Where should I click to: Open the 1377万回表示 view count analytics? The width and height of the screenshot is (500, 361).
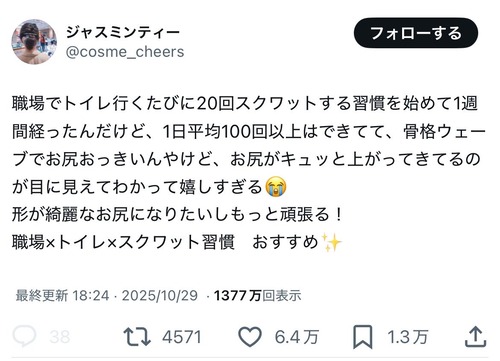[257, 296]
